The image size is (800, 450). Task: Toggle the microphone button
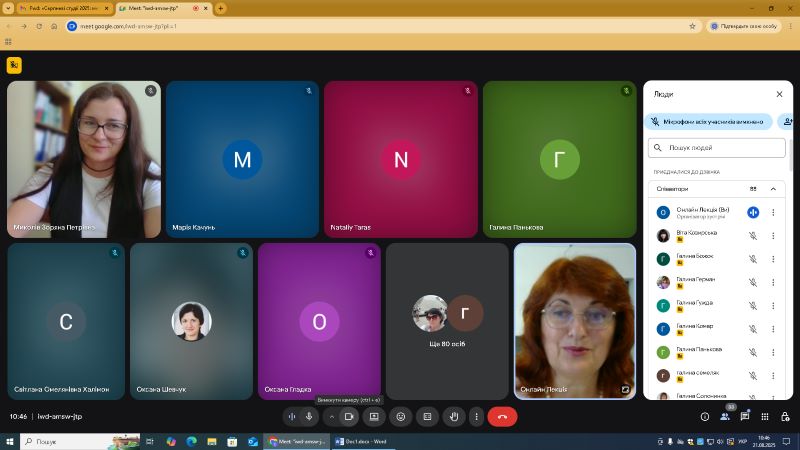tap(309, 416)
